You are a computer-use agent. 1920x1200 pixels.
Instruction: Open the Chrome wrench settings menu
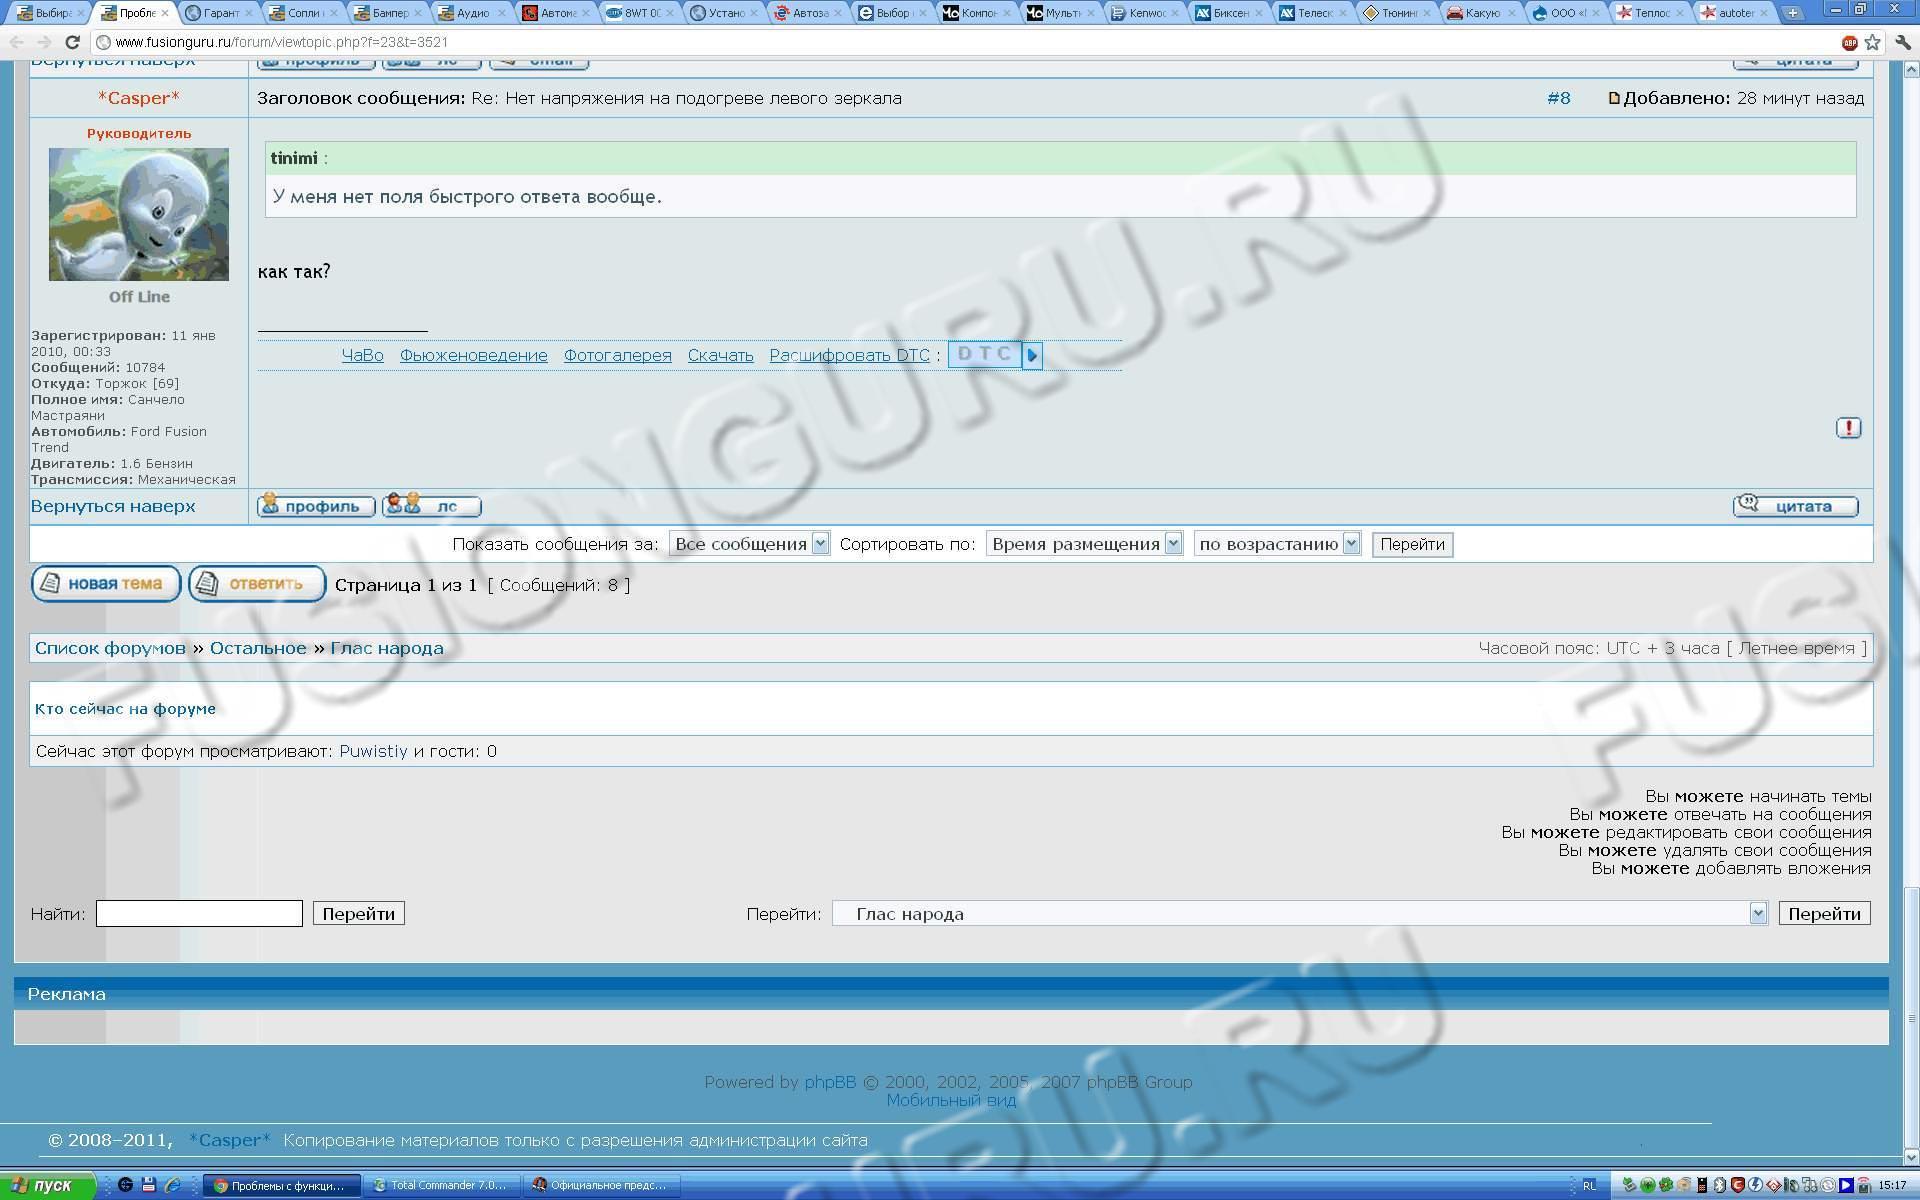[x=1903, y=42]
